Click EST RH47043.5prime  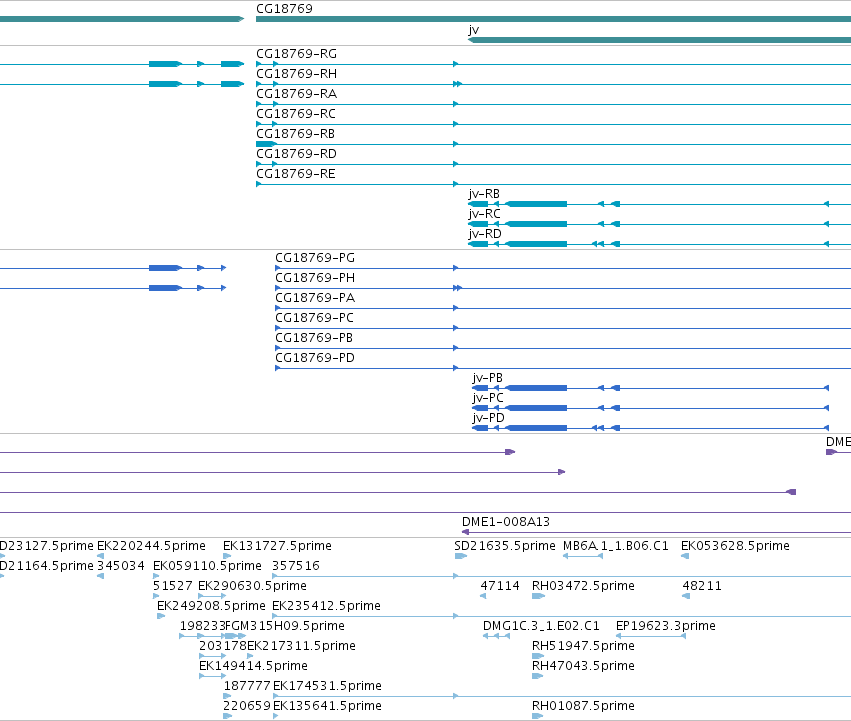tap(583, 666)
